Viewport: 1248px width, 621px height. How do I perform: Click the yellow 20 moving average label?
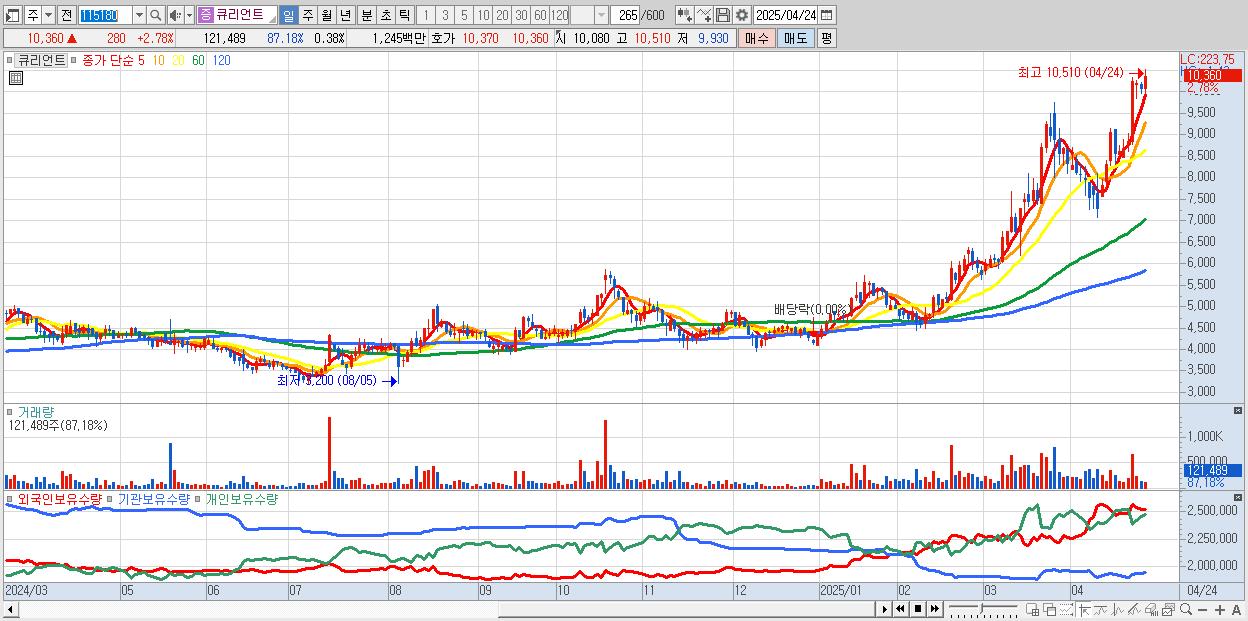pos(179,60)
